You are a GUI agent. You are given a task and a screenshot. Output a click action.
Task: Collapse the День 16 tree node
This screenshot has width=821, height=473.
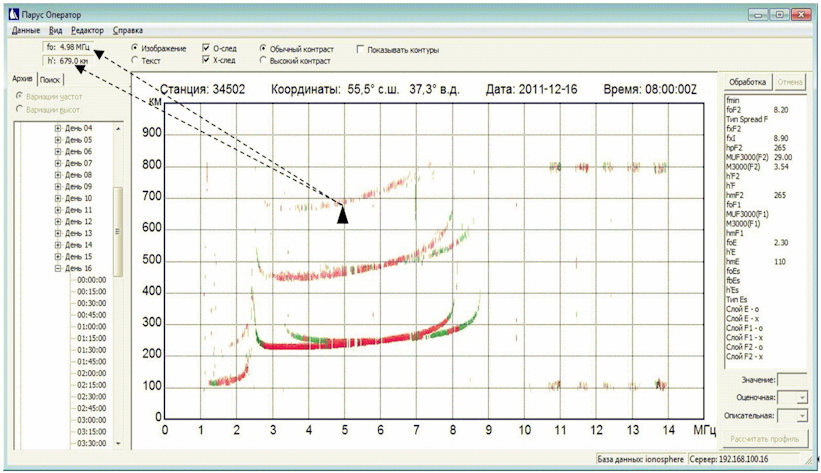pyautogui.click(x=58, y=268)
